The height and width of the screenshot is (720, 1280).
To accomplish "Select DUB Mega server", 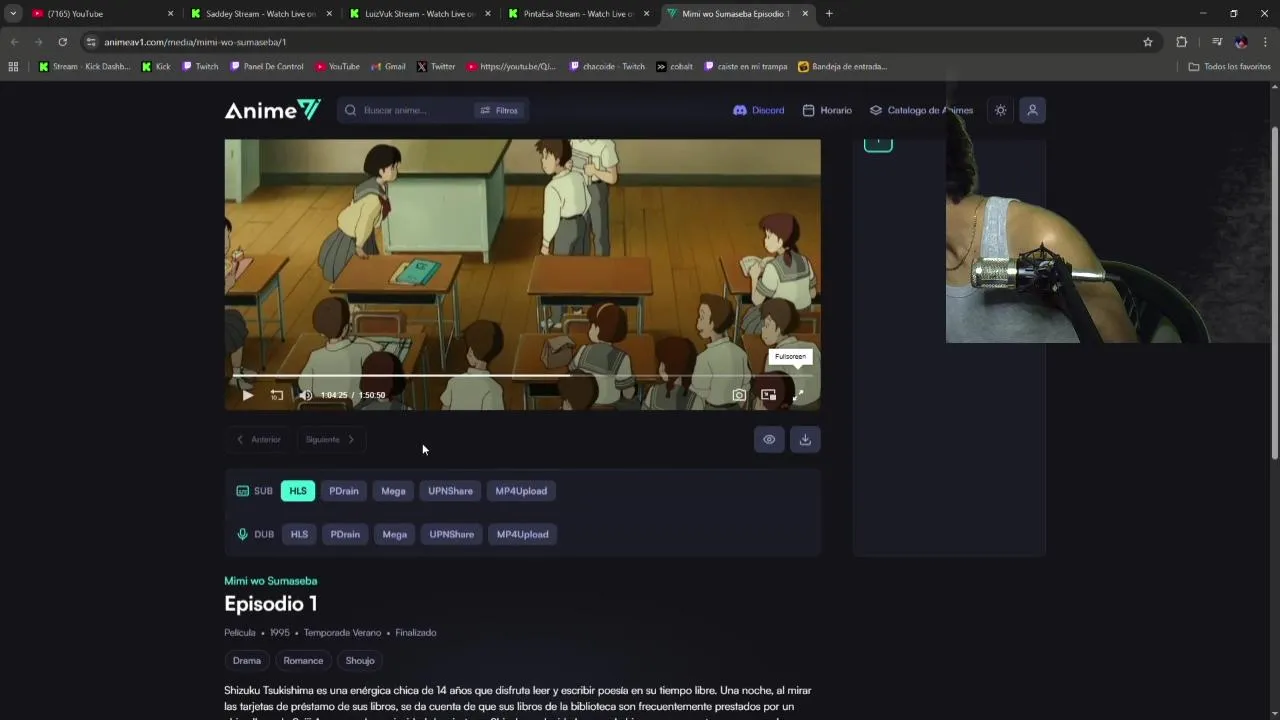I will click(394, 534).
